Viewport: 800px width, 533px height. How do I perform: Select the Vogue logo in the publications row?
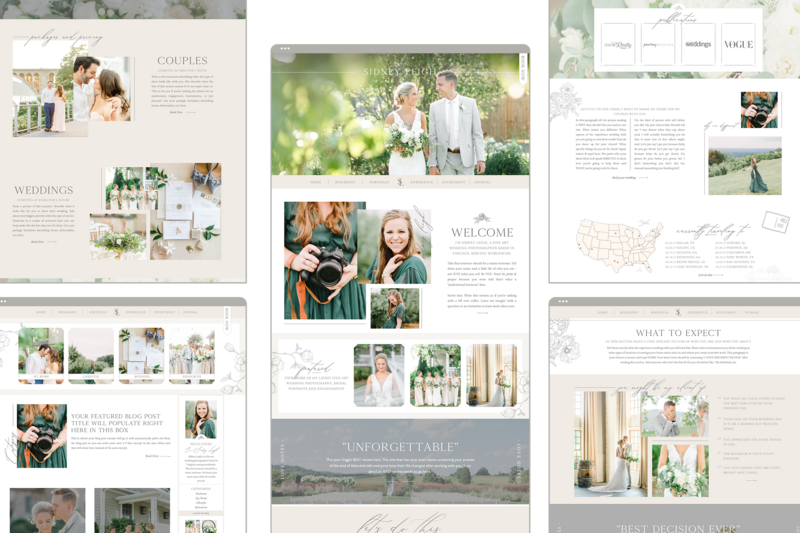(x=738, y=44)
